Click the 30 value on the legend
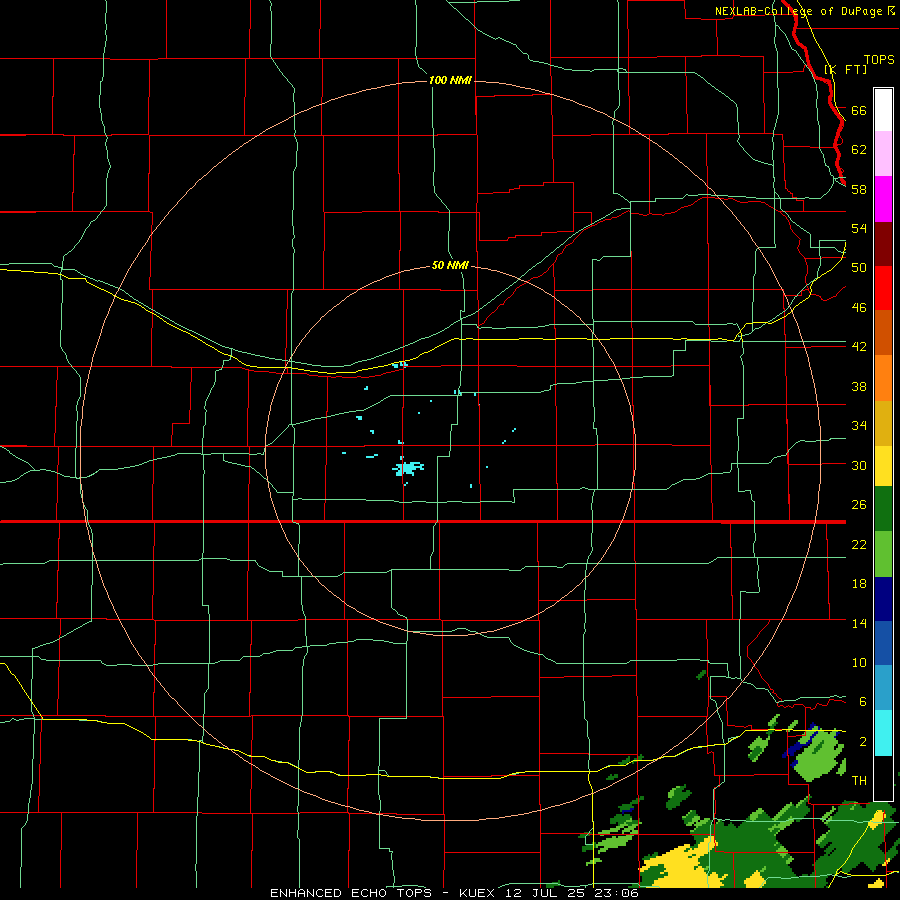 pos(859,465)
